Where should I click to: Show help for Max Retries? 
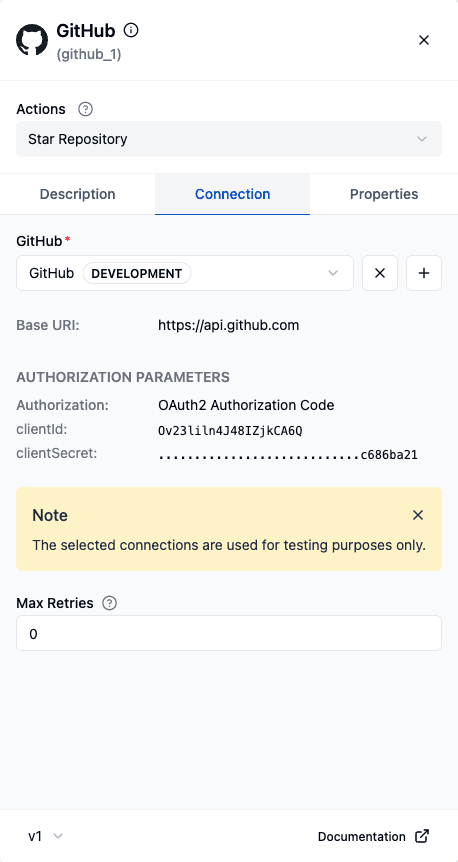(110, 604)
